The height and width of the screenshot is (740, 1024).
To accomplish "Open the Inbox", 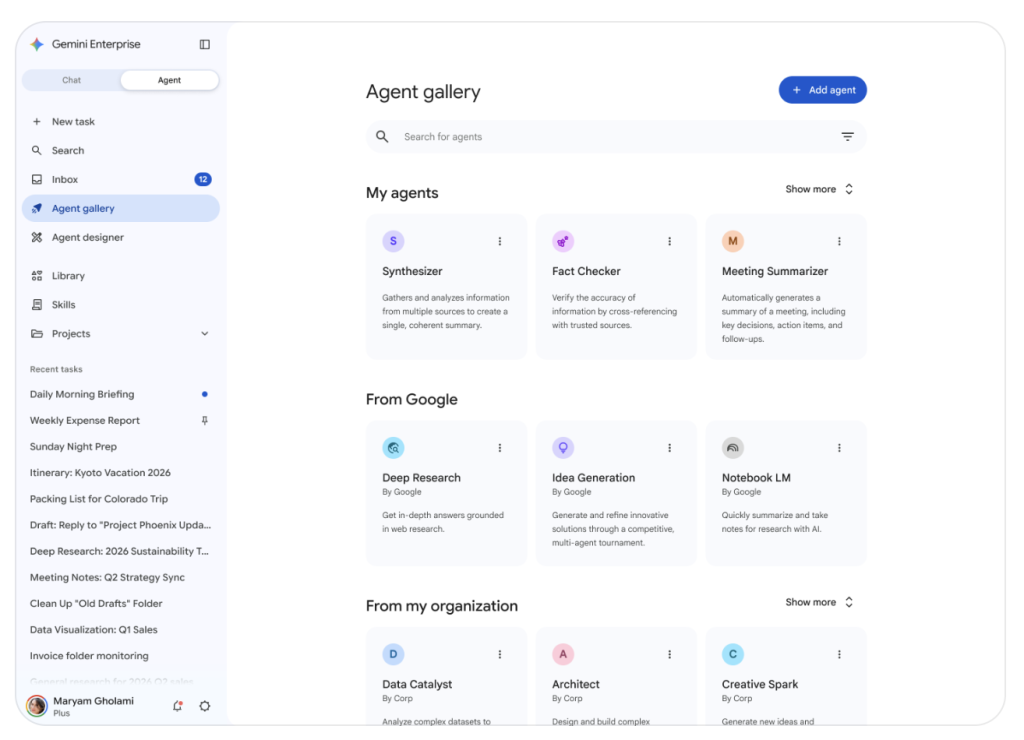I will 121,179.
